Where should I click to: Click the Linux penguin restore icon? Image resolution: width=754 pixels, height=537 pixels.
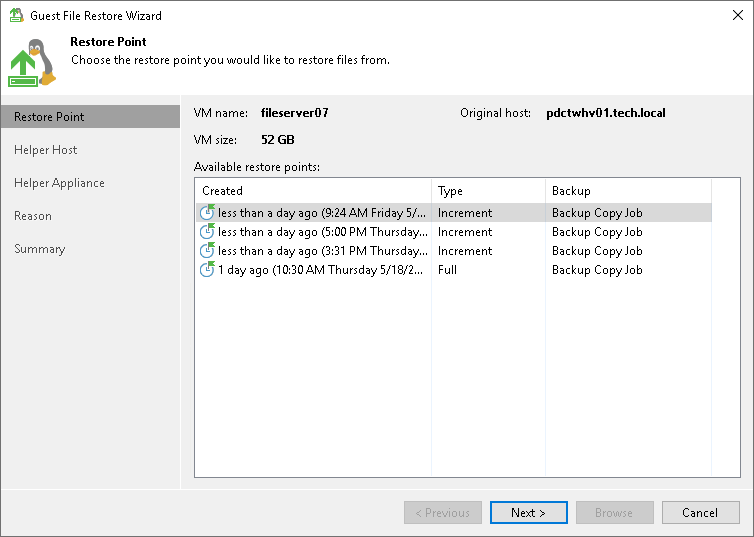point(32,63)
